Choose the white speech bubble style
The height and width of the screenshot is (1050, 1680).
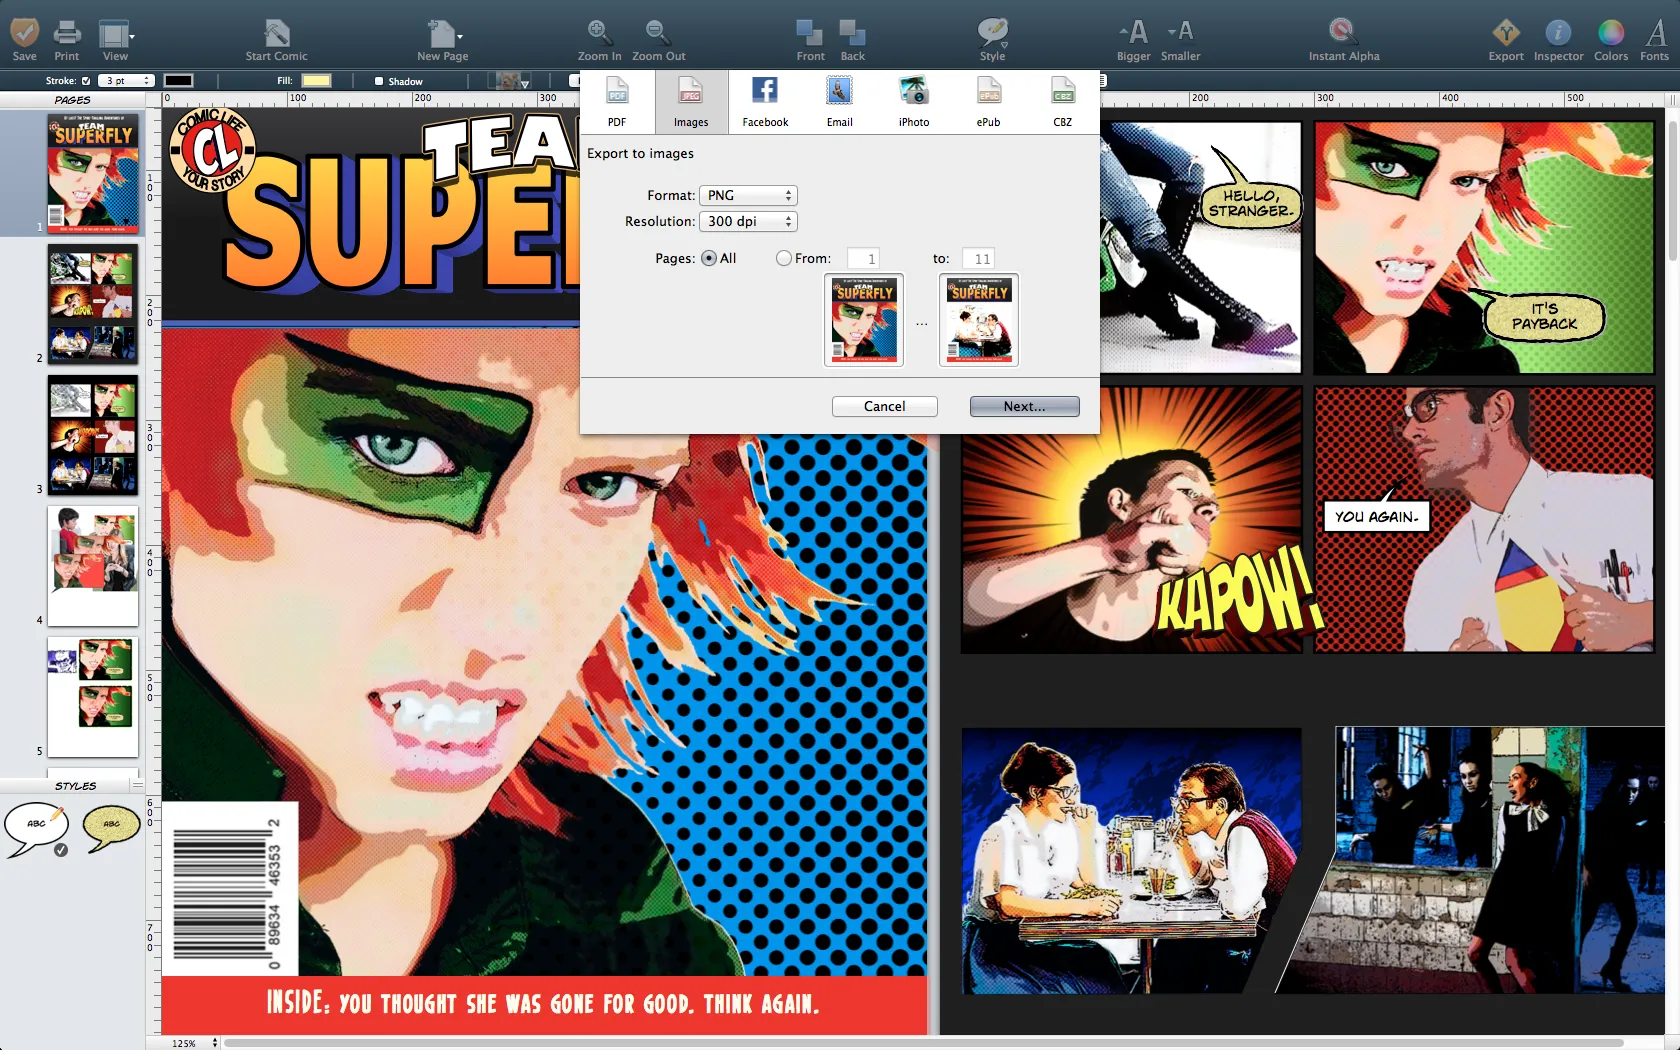(x=36, y=830)
